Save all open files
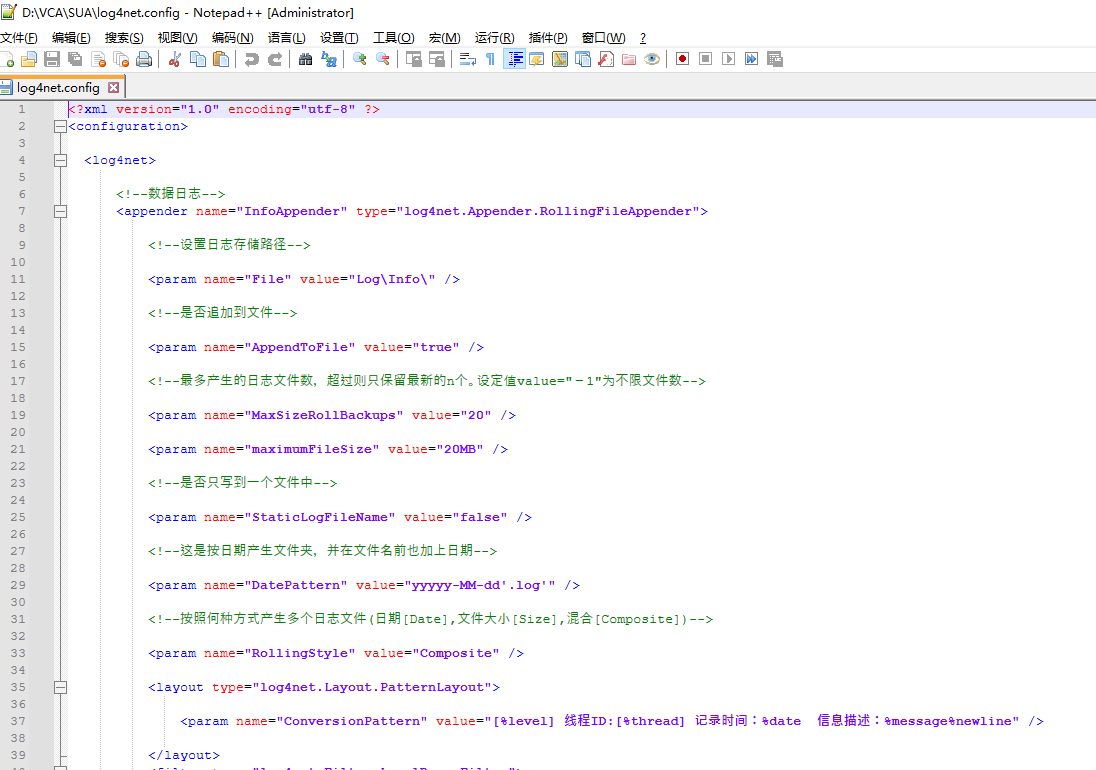Viewport: 1096px width, 770px height. coord(75,59)
